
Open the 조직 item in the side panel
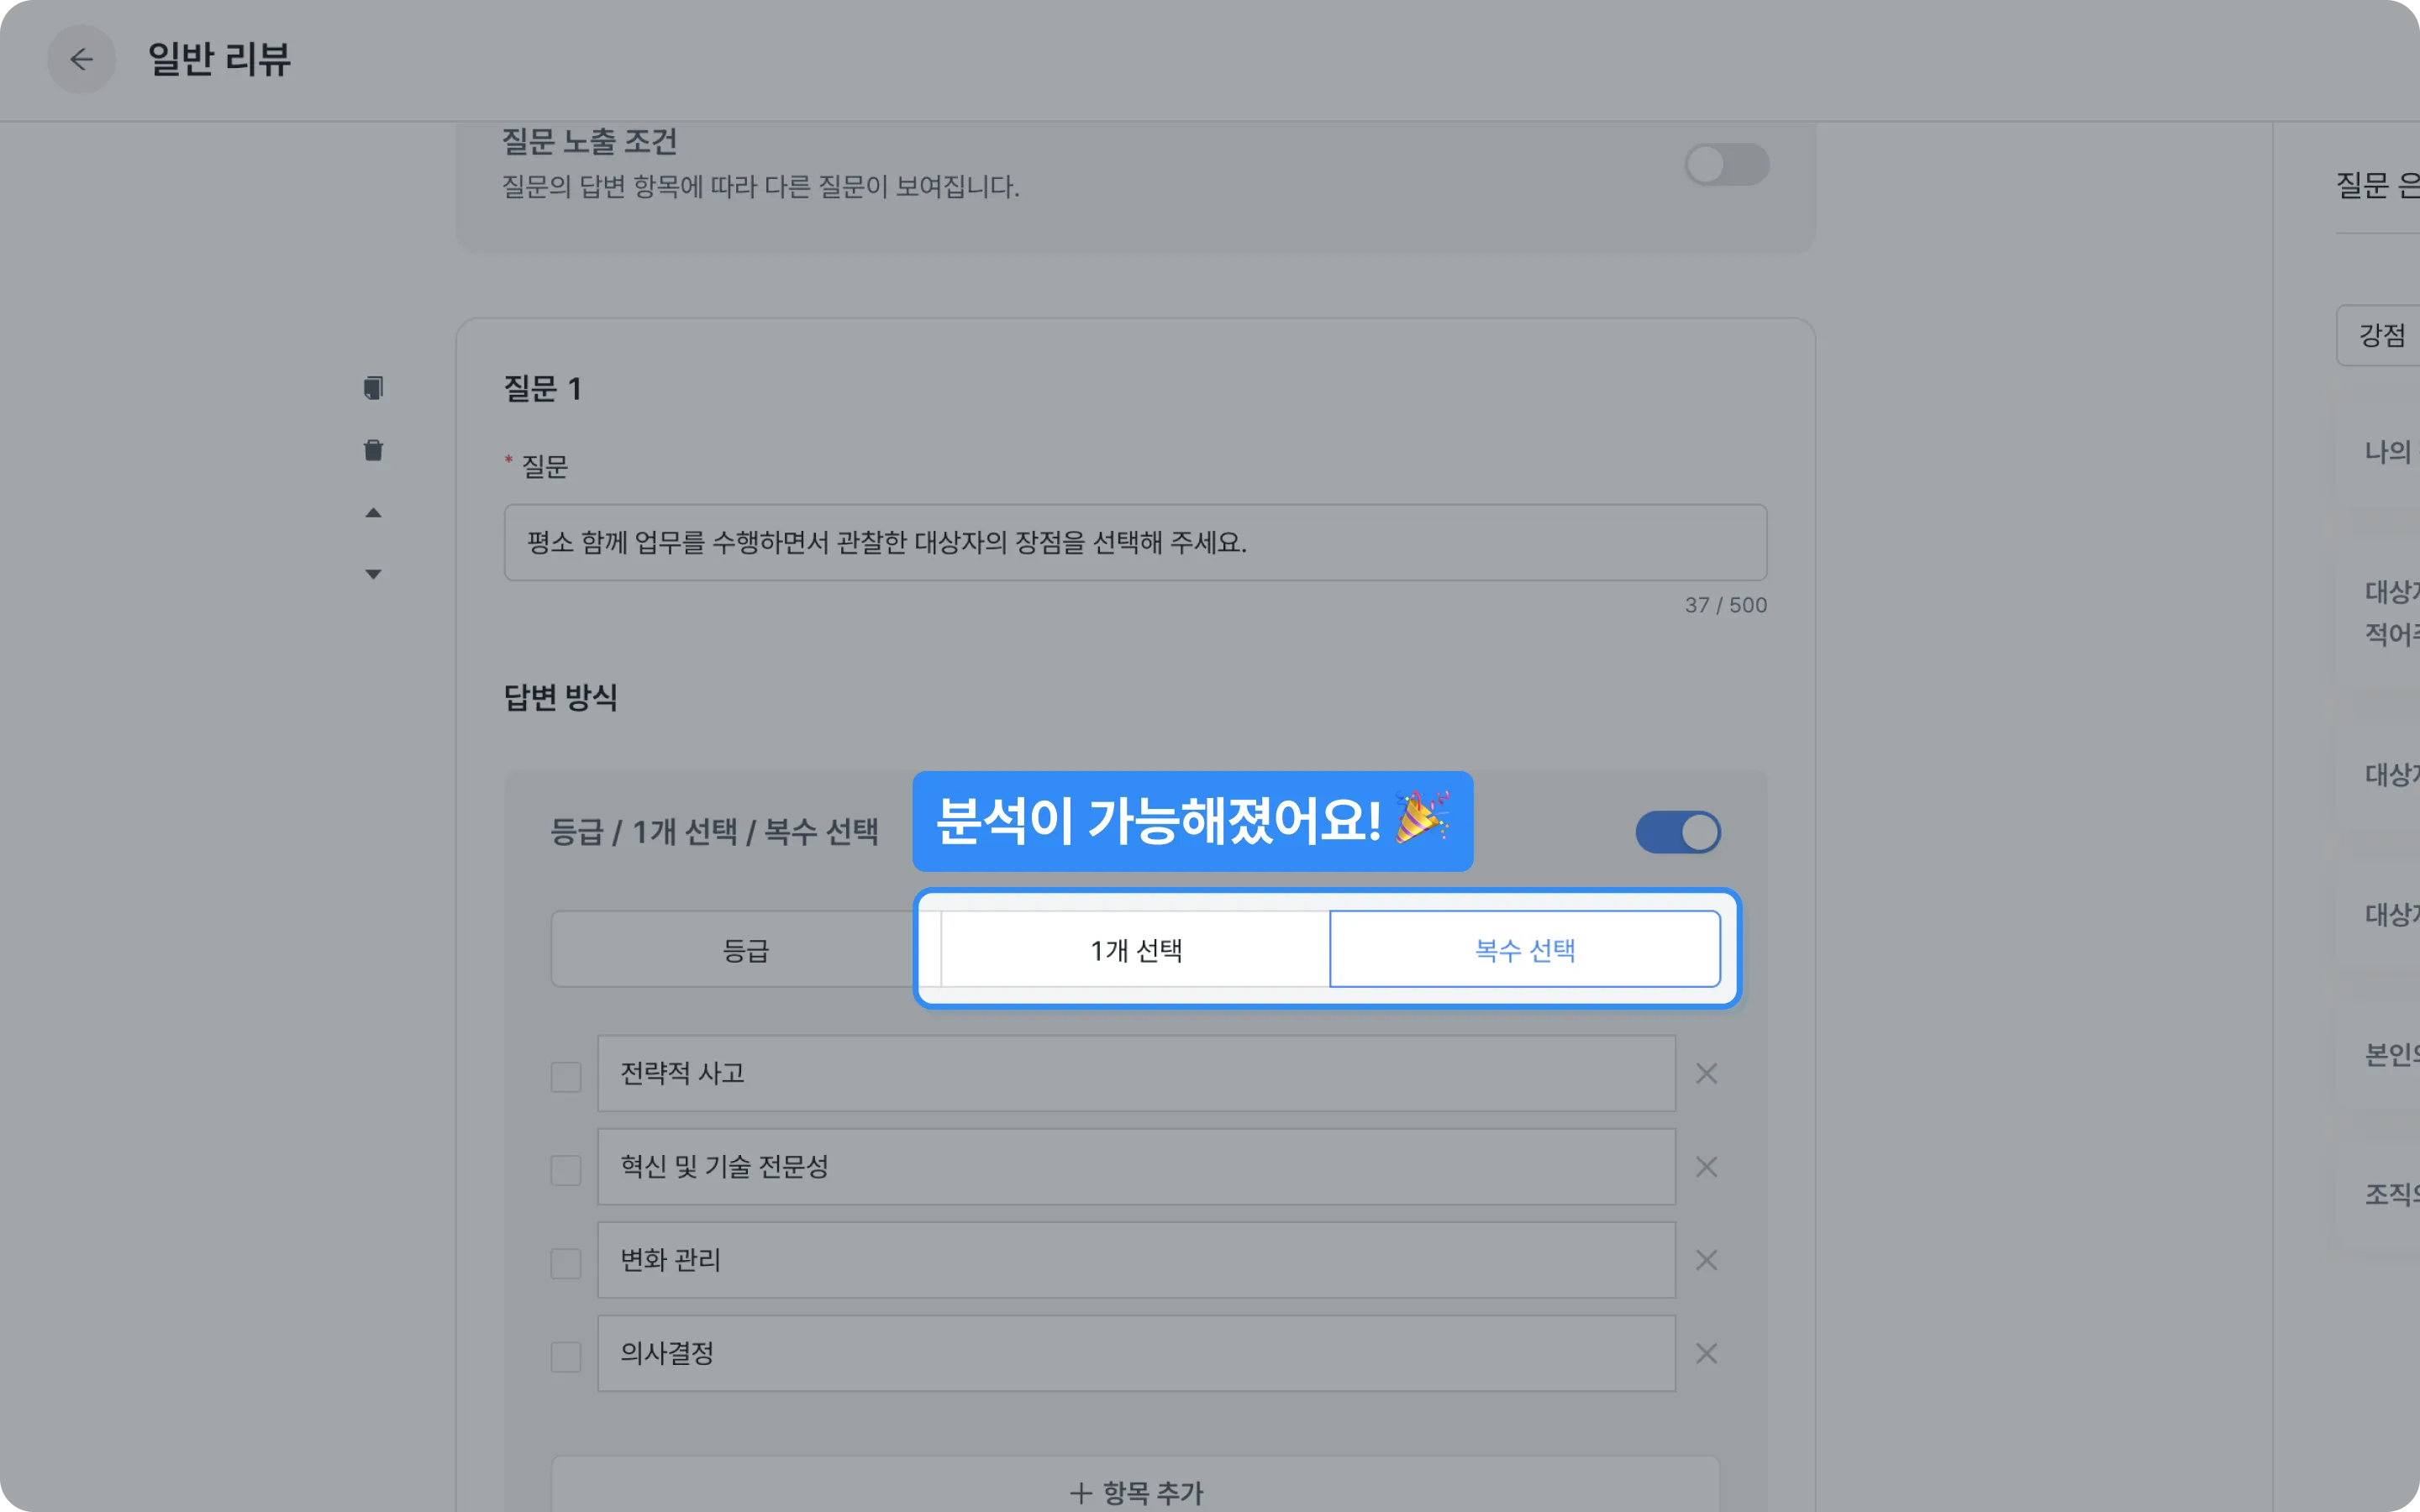[x=2378, y=1195]
